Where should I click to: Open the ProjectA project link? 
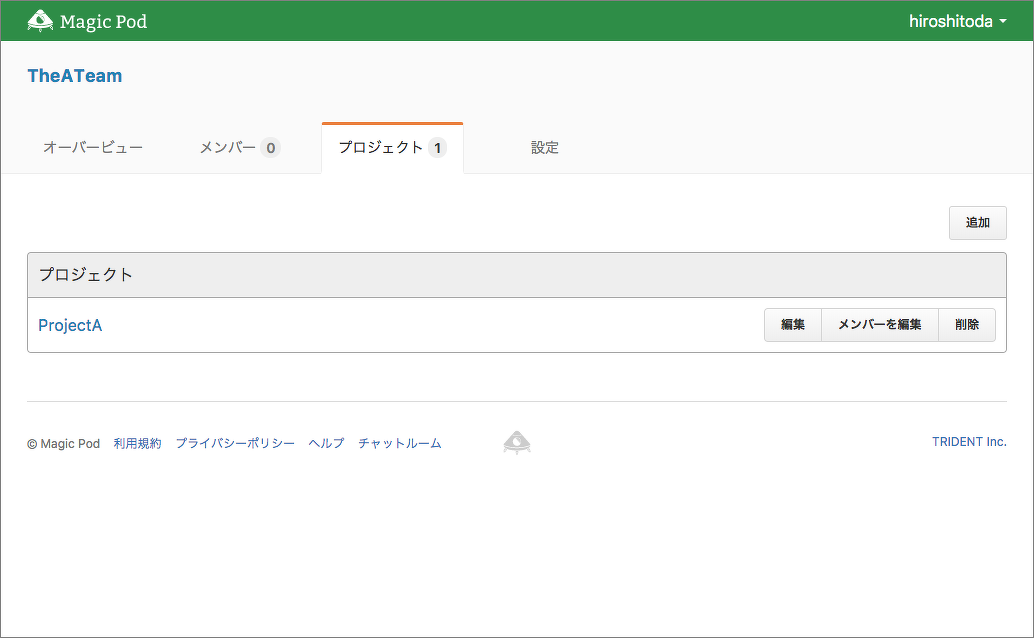70,325
